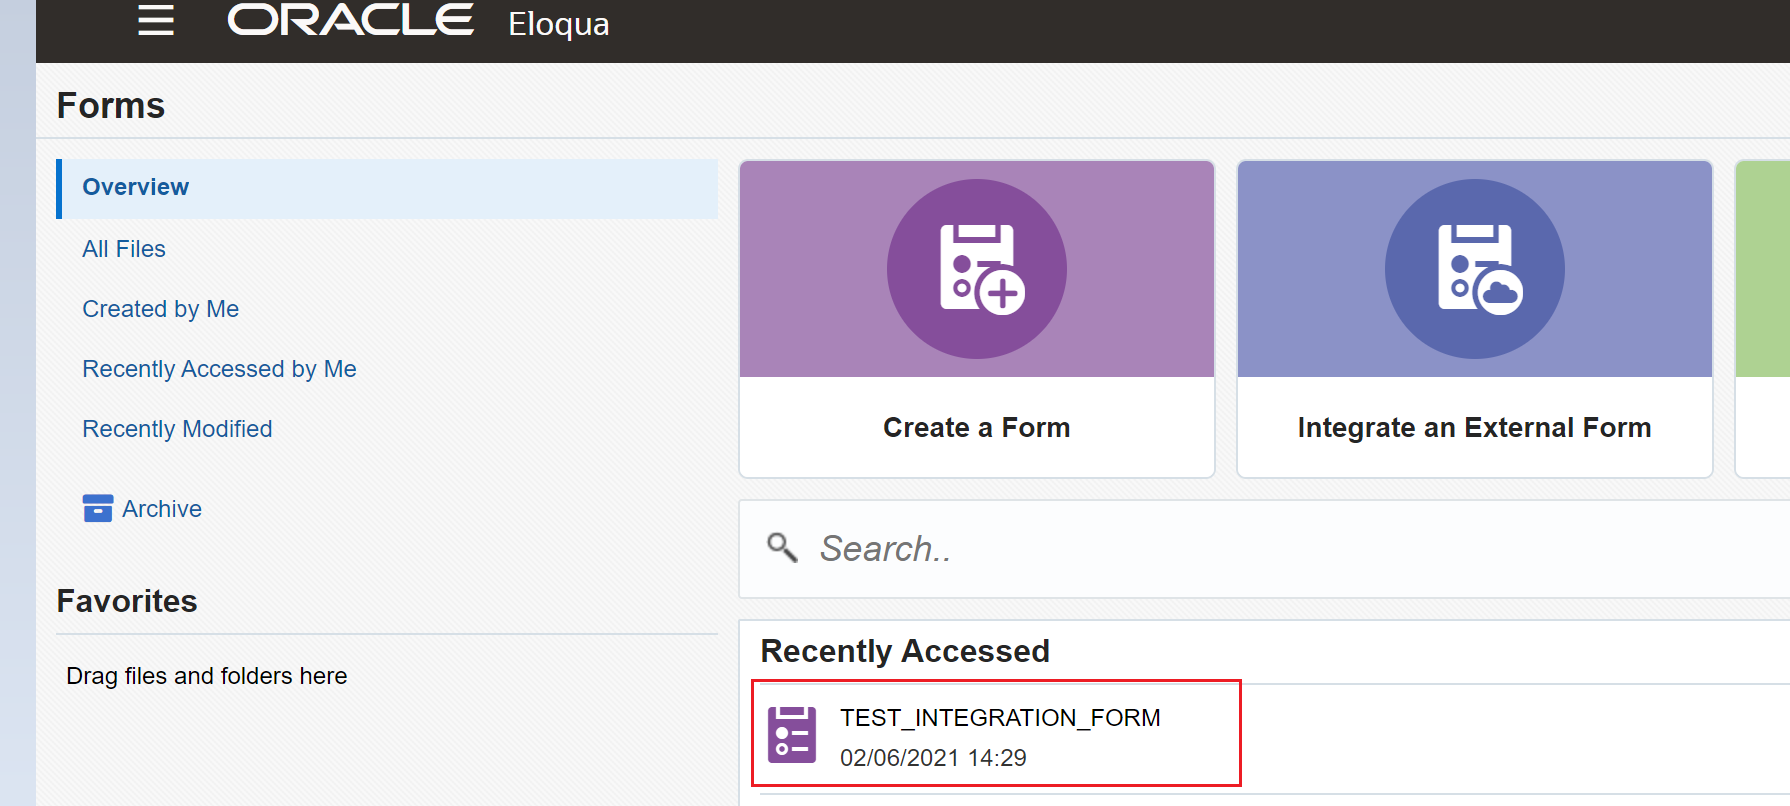Click the partially visible green card

coord(1763,319)
